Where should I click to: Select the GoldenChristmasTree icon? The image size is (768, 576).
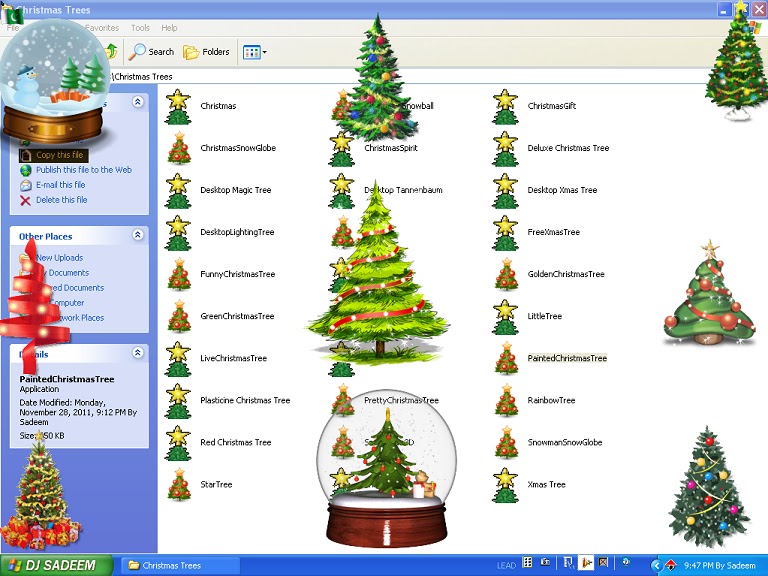[506, 274]
